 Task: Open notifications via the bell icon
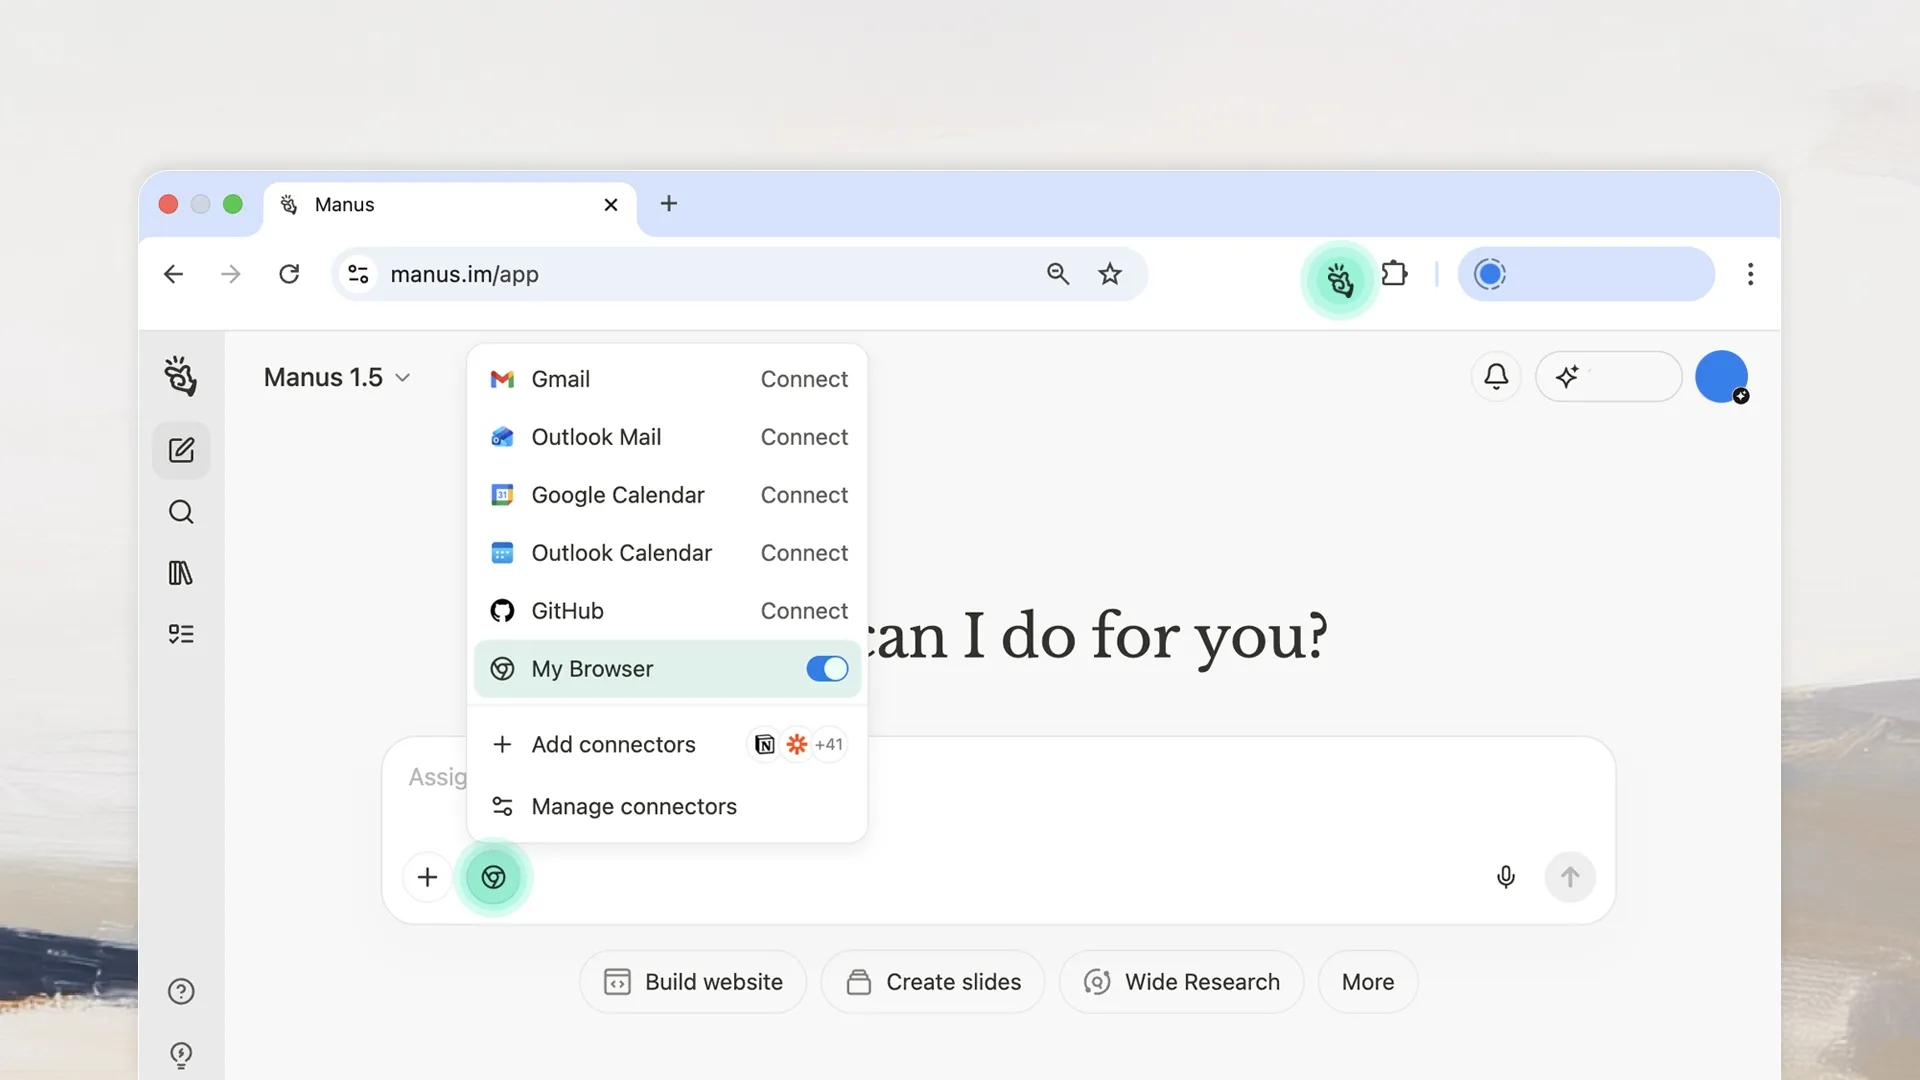point(1496,376)
